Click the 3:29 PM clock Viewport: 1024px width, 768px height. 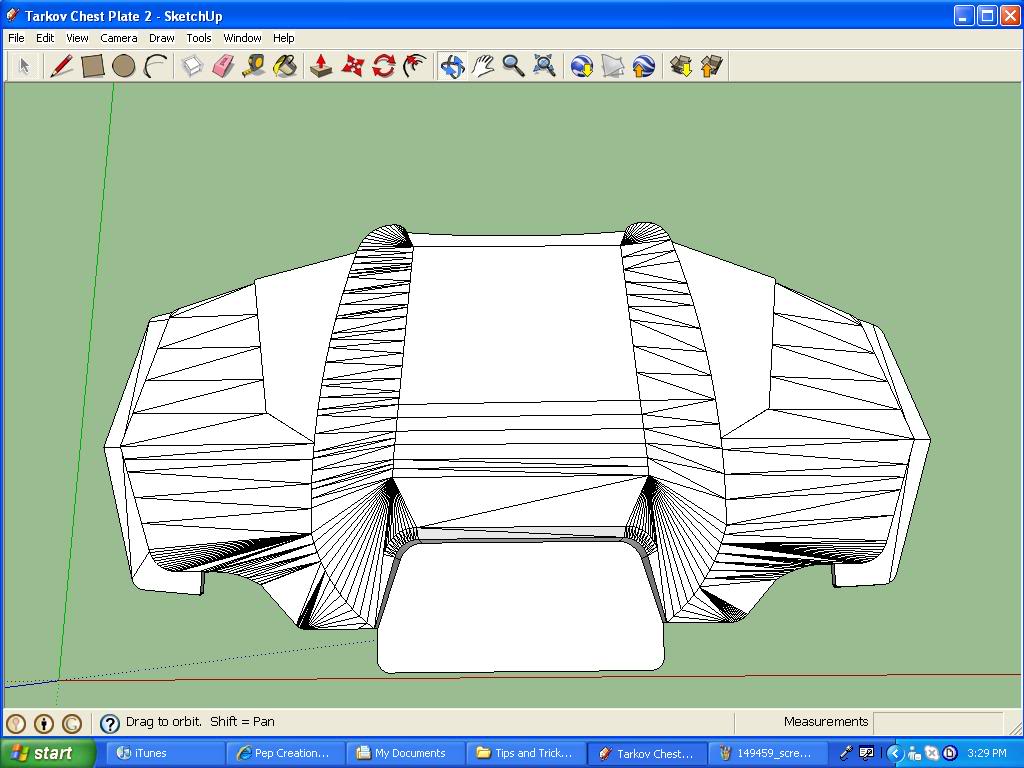tap(987, 753)
